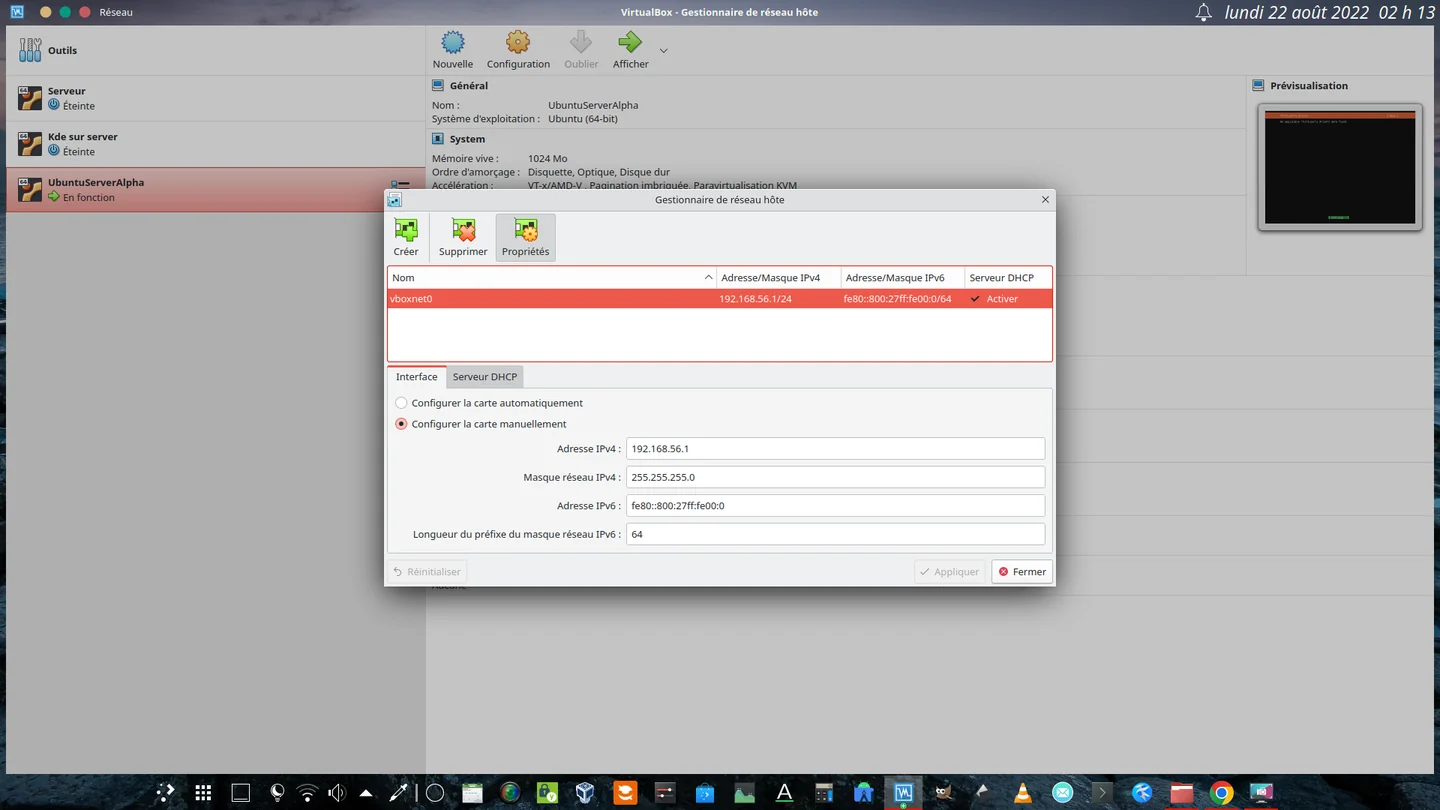Click the Général section icon
1440x810 pixels.
pos(438,86)
